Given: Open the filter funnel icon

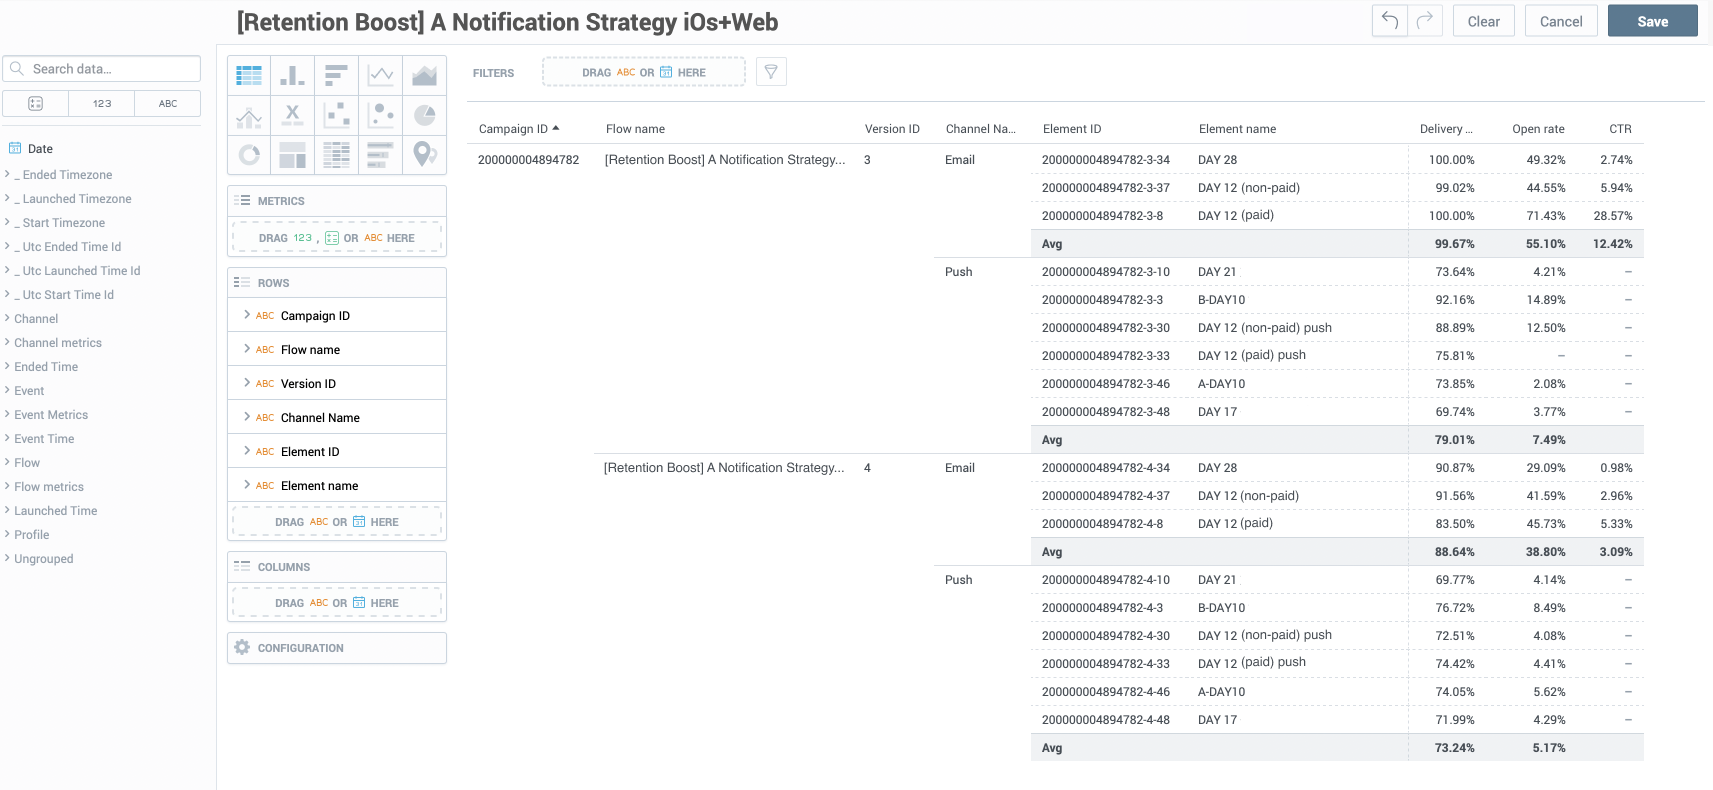Looking at the screenshot, I should (x=771, y=72).
